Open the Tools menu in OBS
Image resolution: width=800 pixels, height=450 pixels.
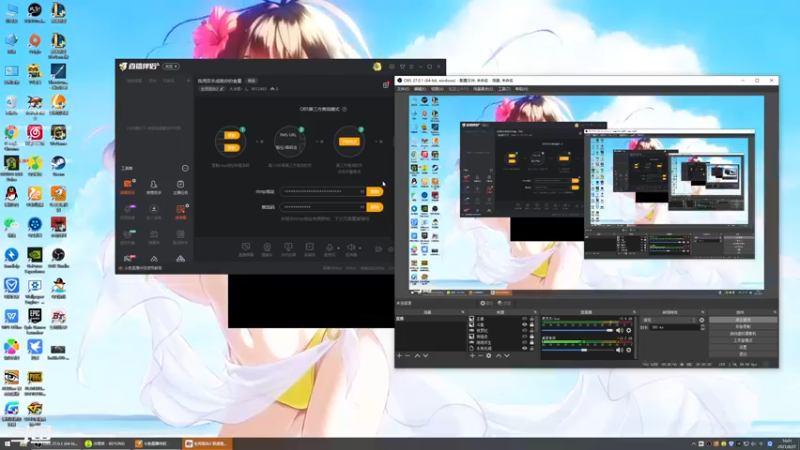tap(504, 89)
